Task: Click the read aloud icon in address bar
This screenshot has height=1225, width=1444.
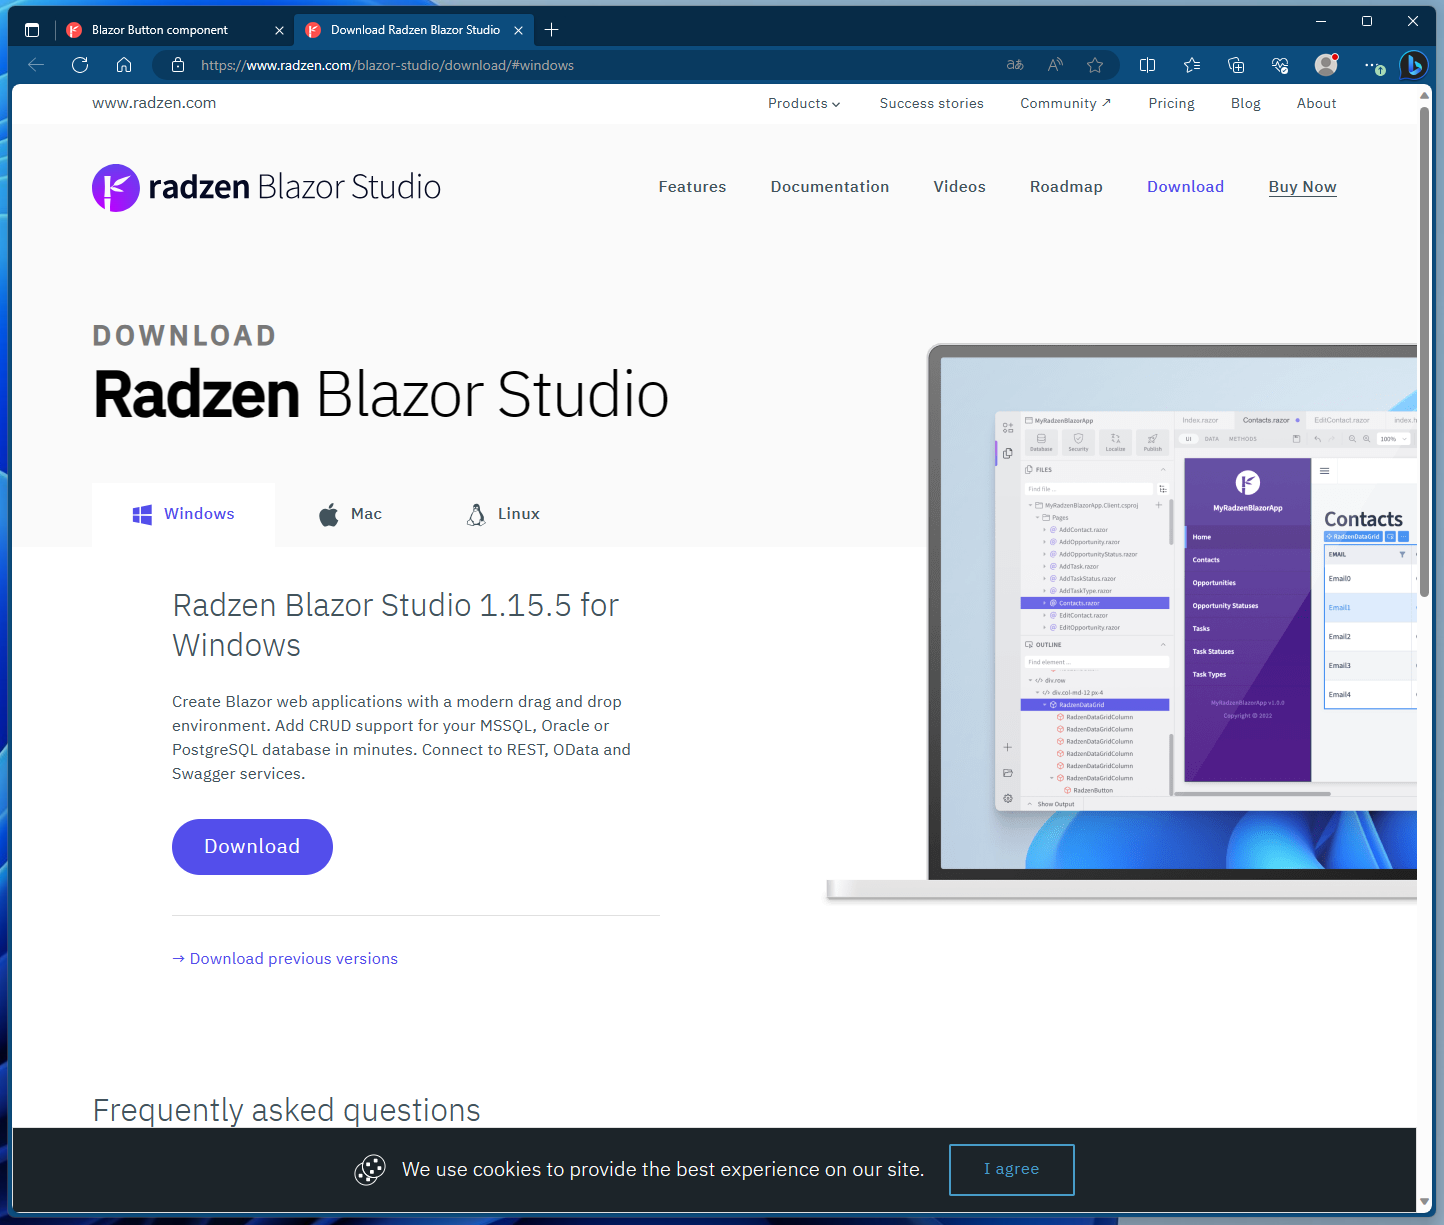Action: [1054, 65]
